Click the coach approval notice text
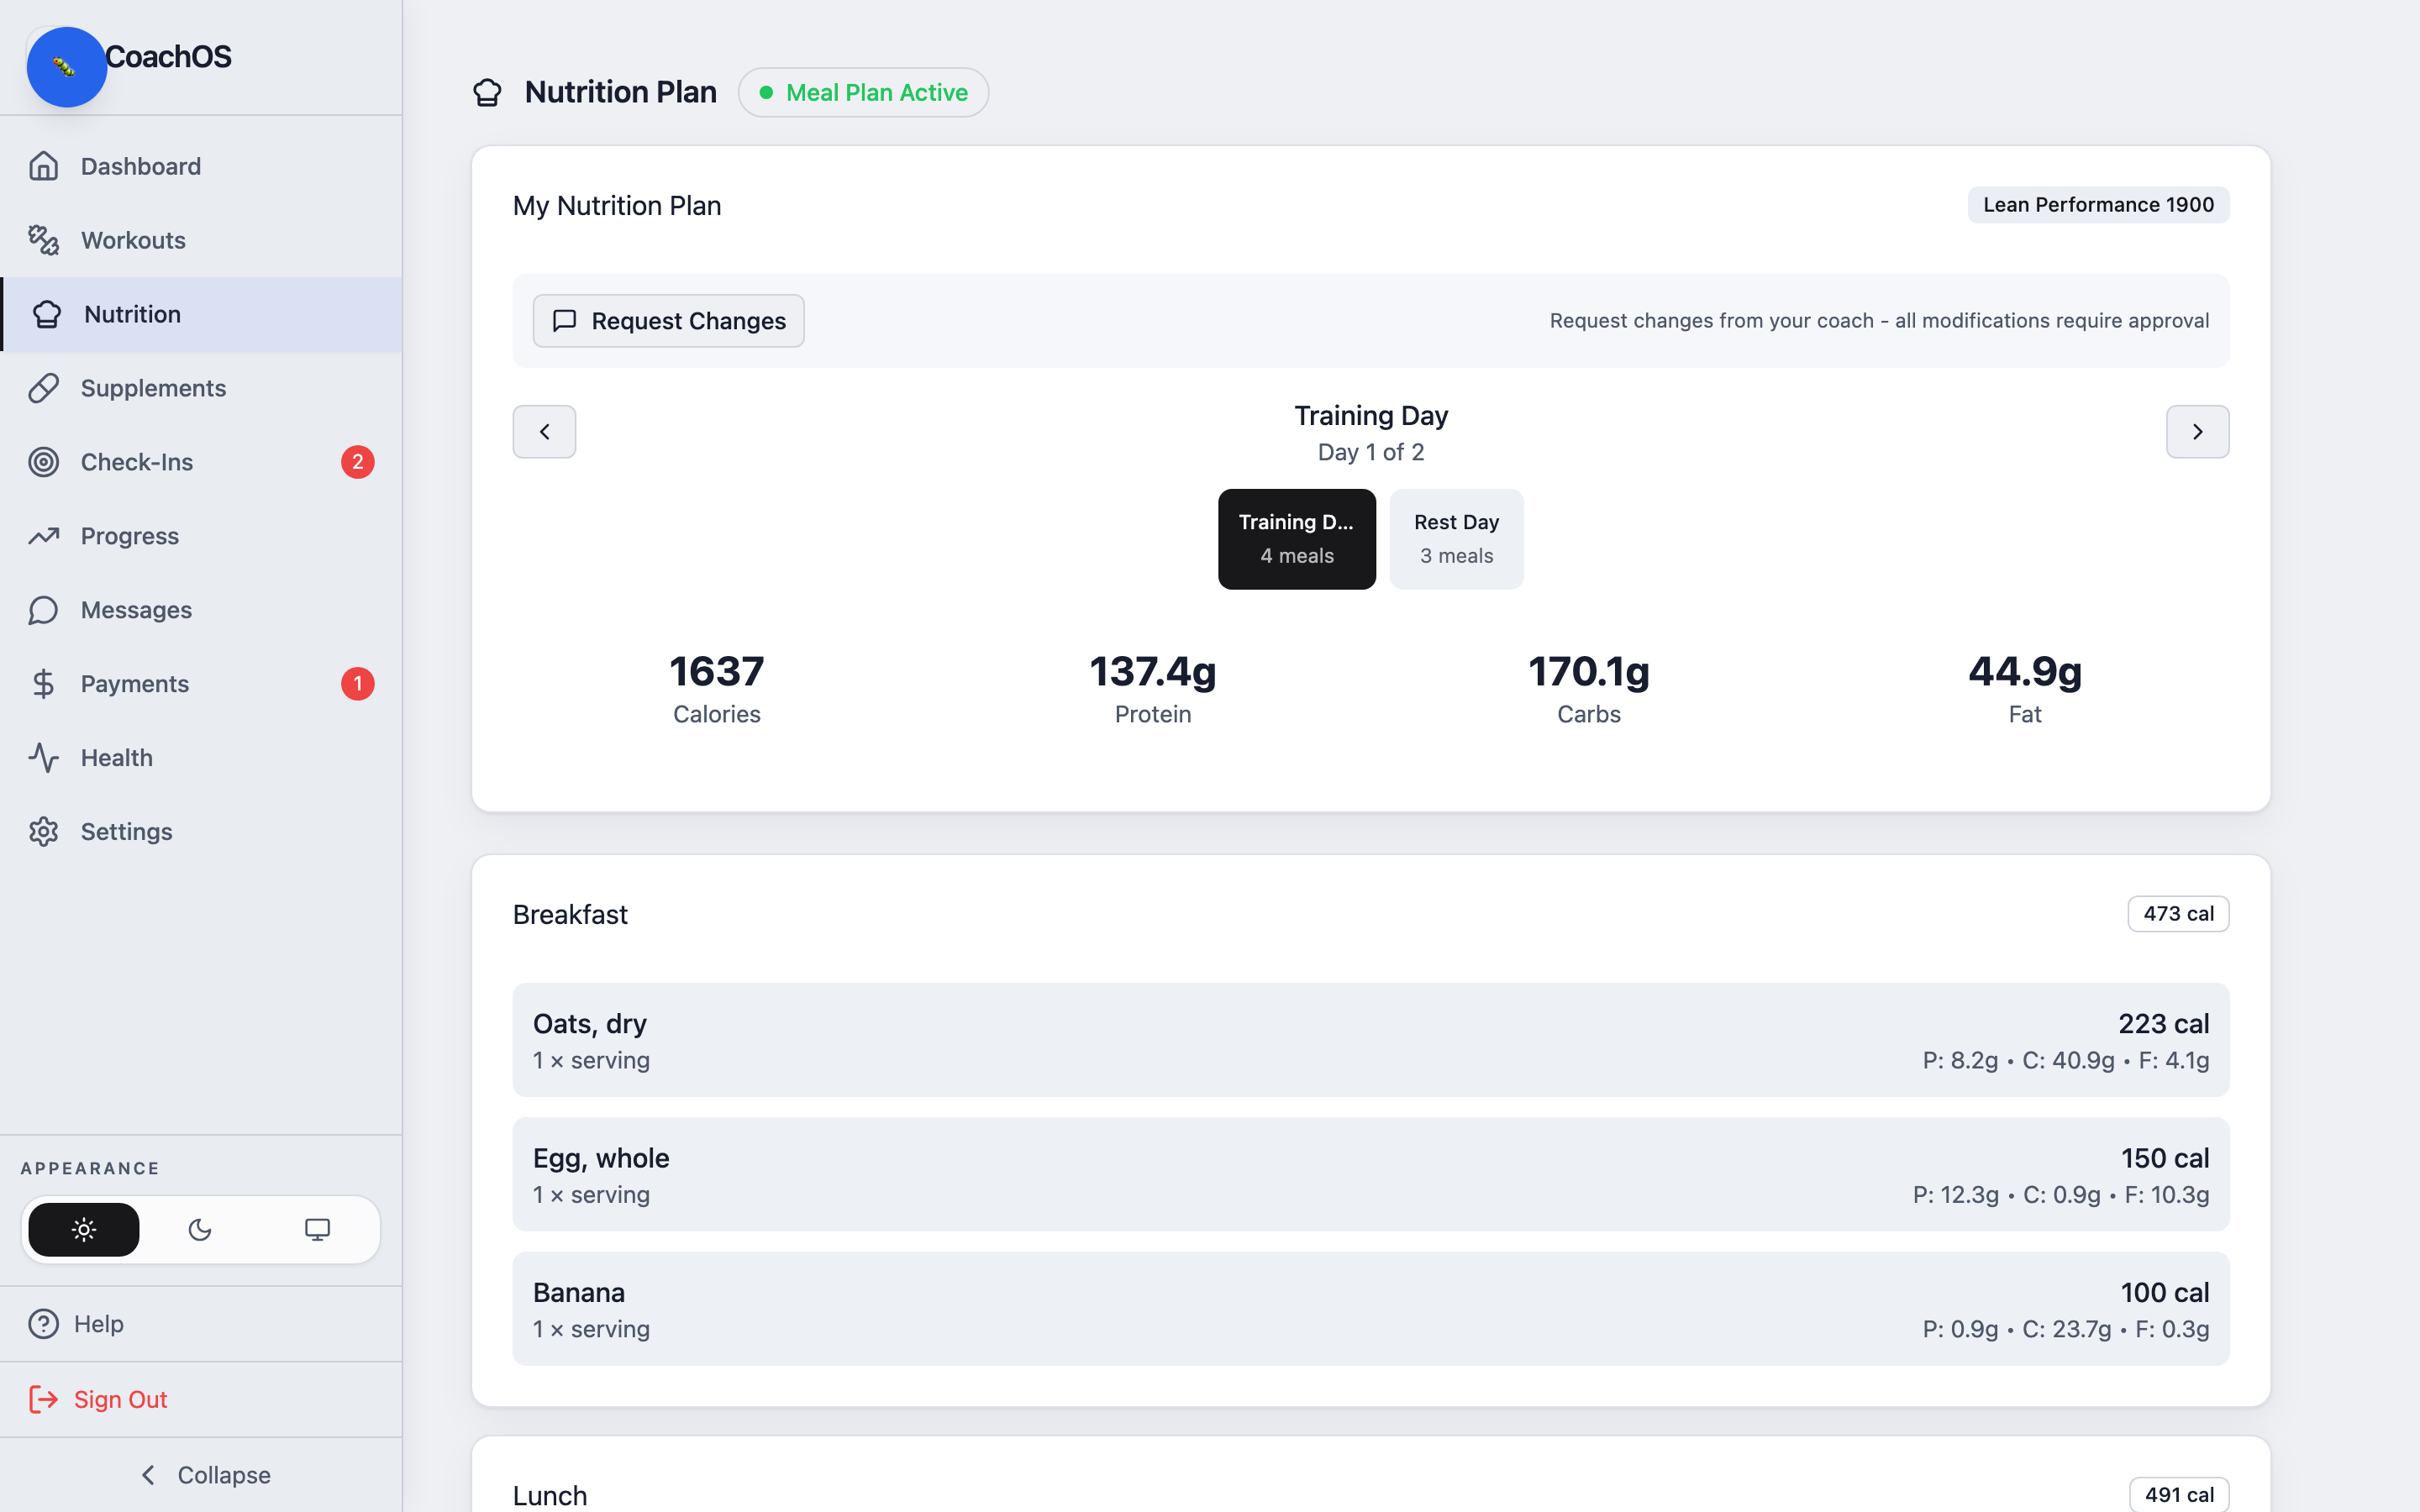Screen dimensions: 2420x1512 [x=1879, y=321]
